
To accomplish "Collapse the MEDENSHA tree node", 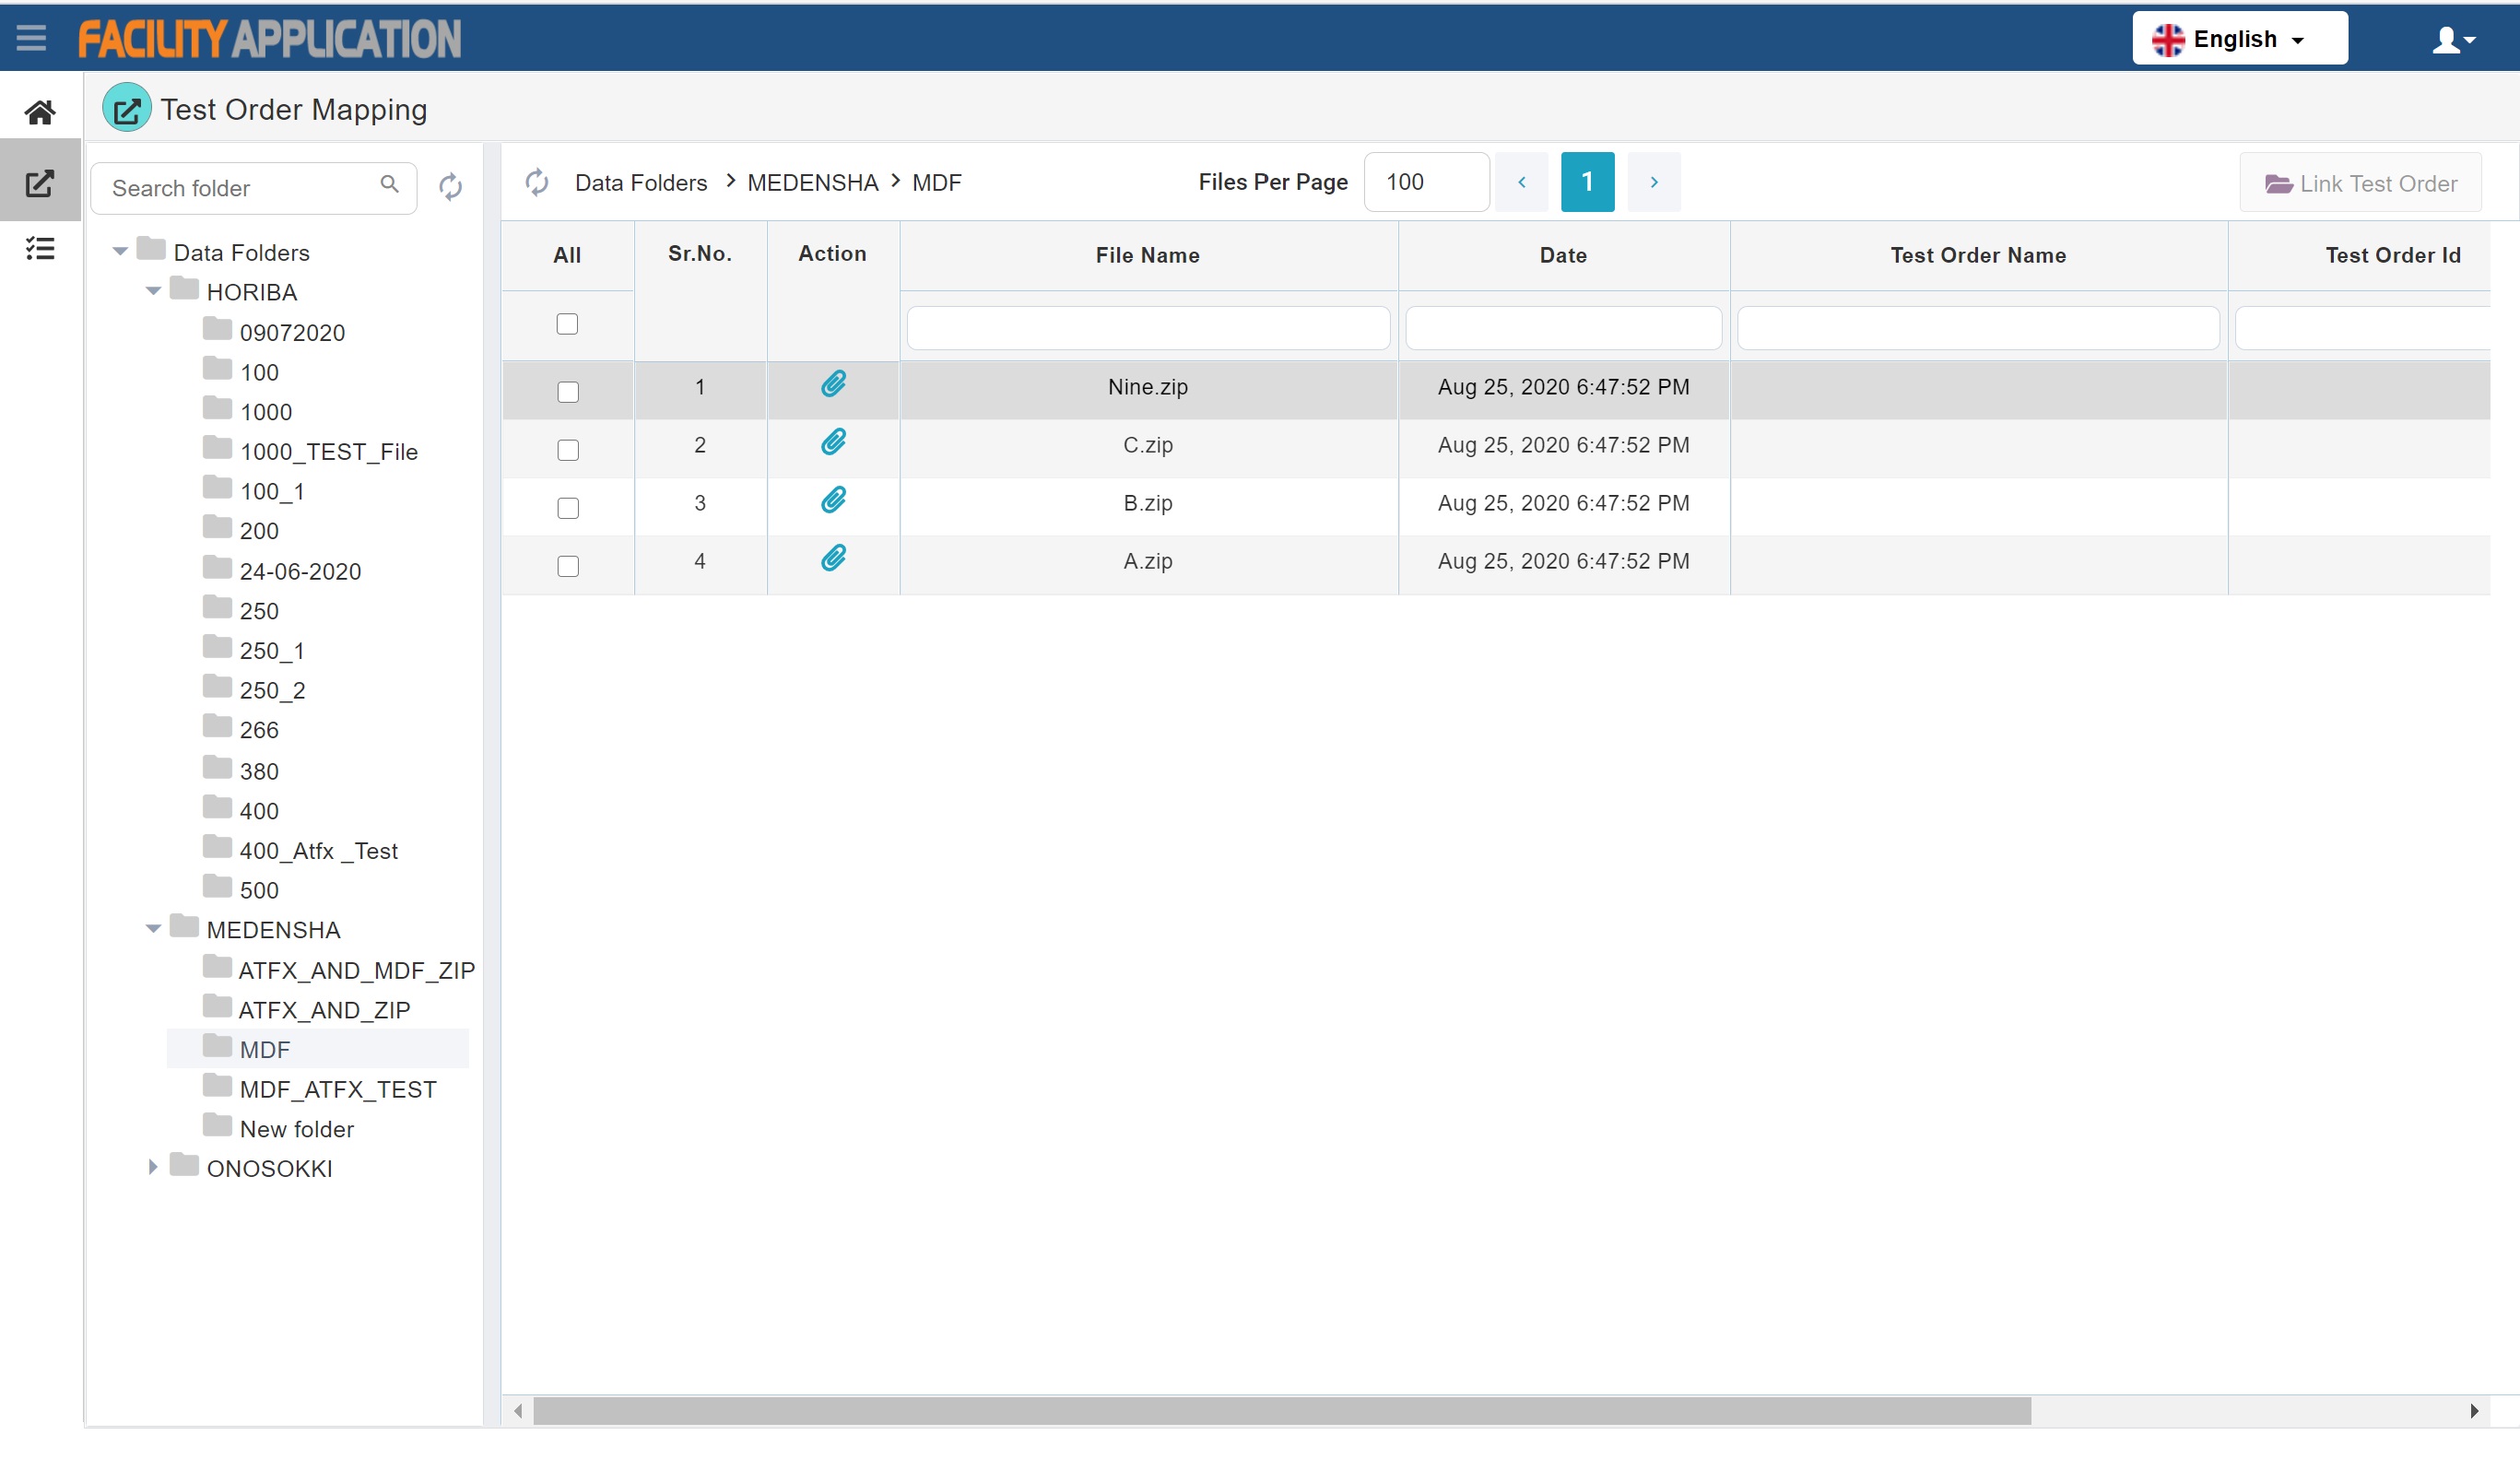I will tap(153, 929).
